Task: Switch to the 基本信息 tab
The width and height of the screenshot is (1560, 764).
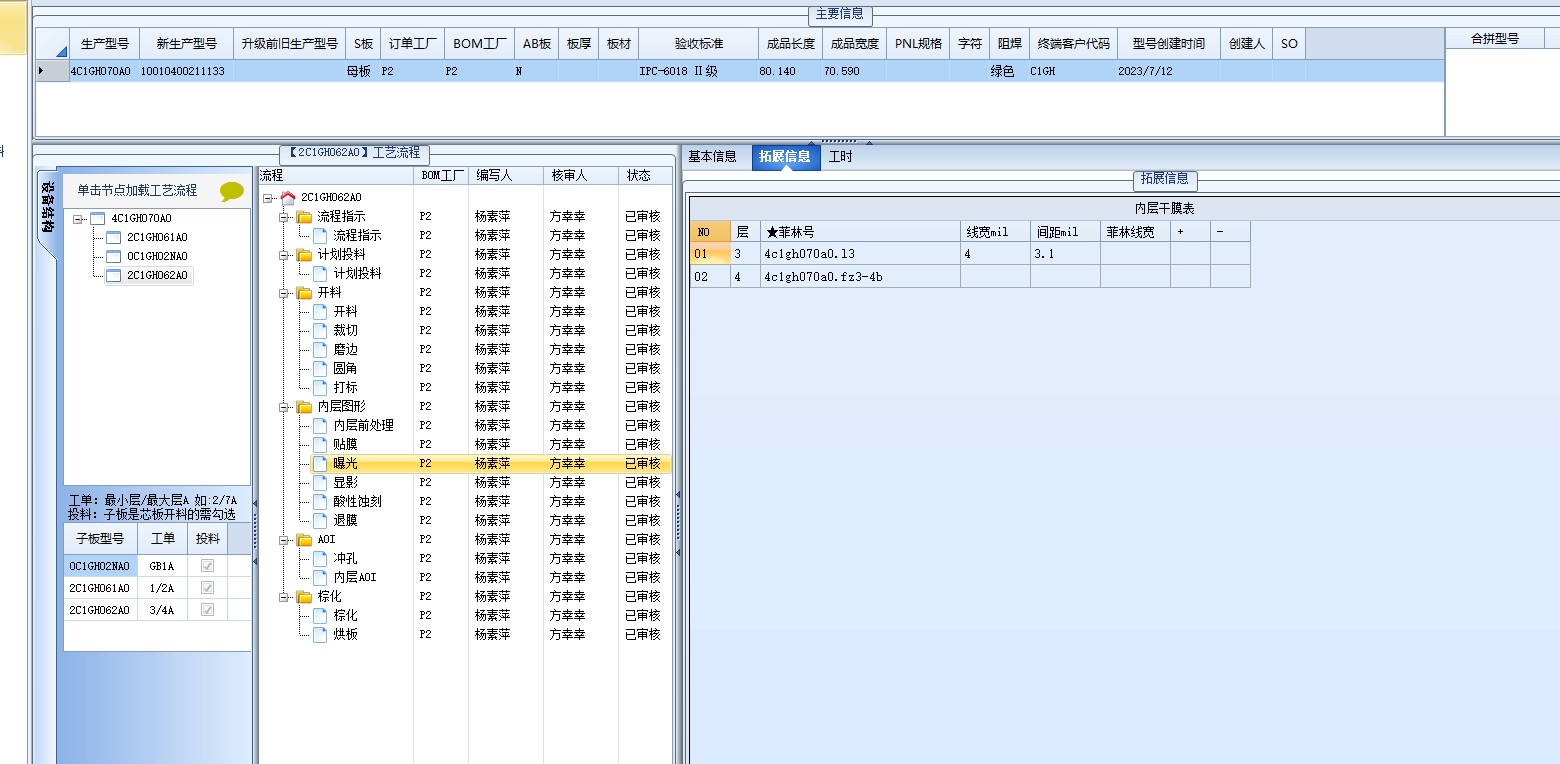Action: coord(712,156)
